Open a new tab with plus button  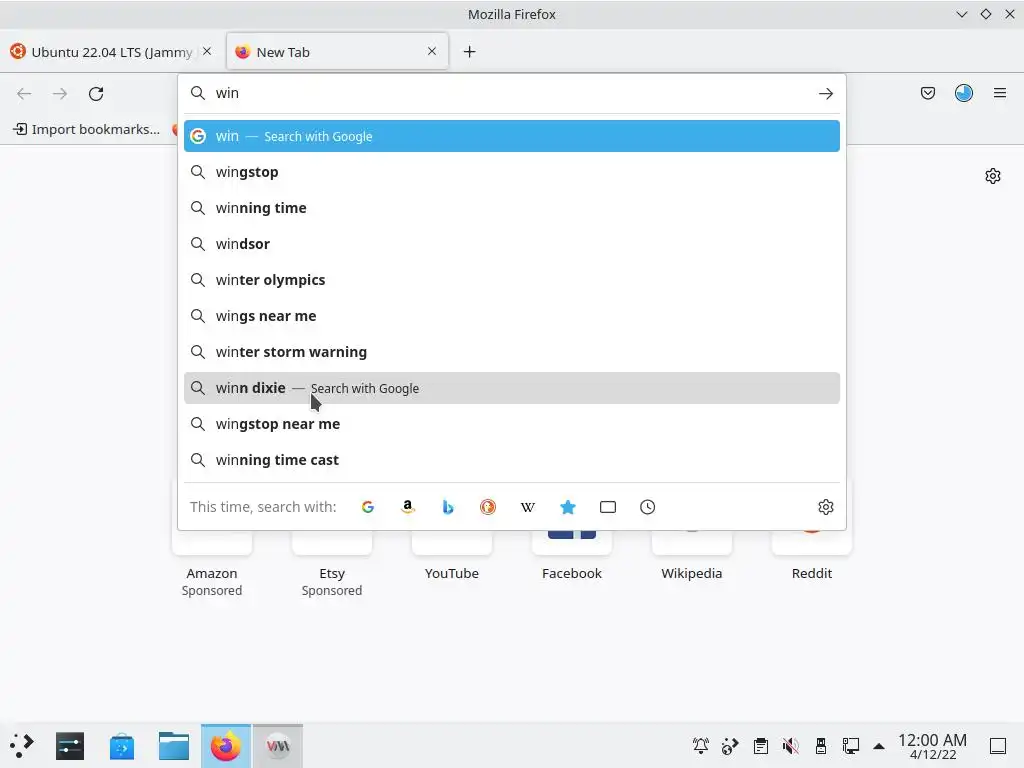coord(470,52)
